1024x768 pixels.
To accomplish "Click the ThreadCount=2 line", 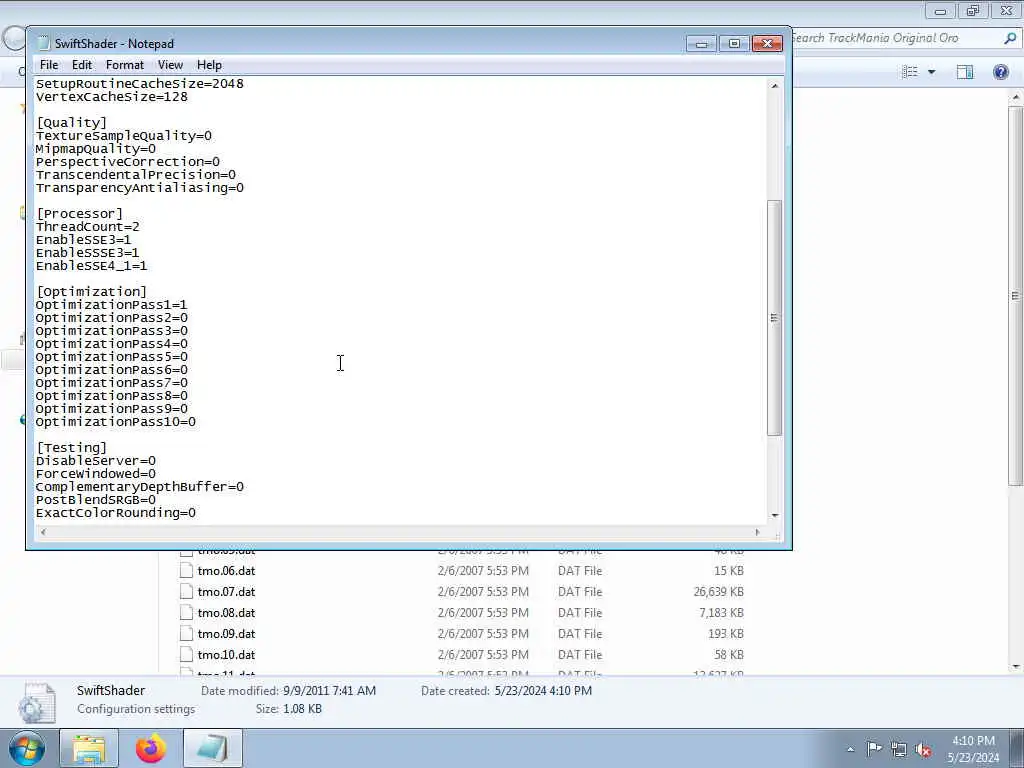I will 88,227.
